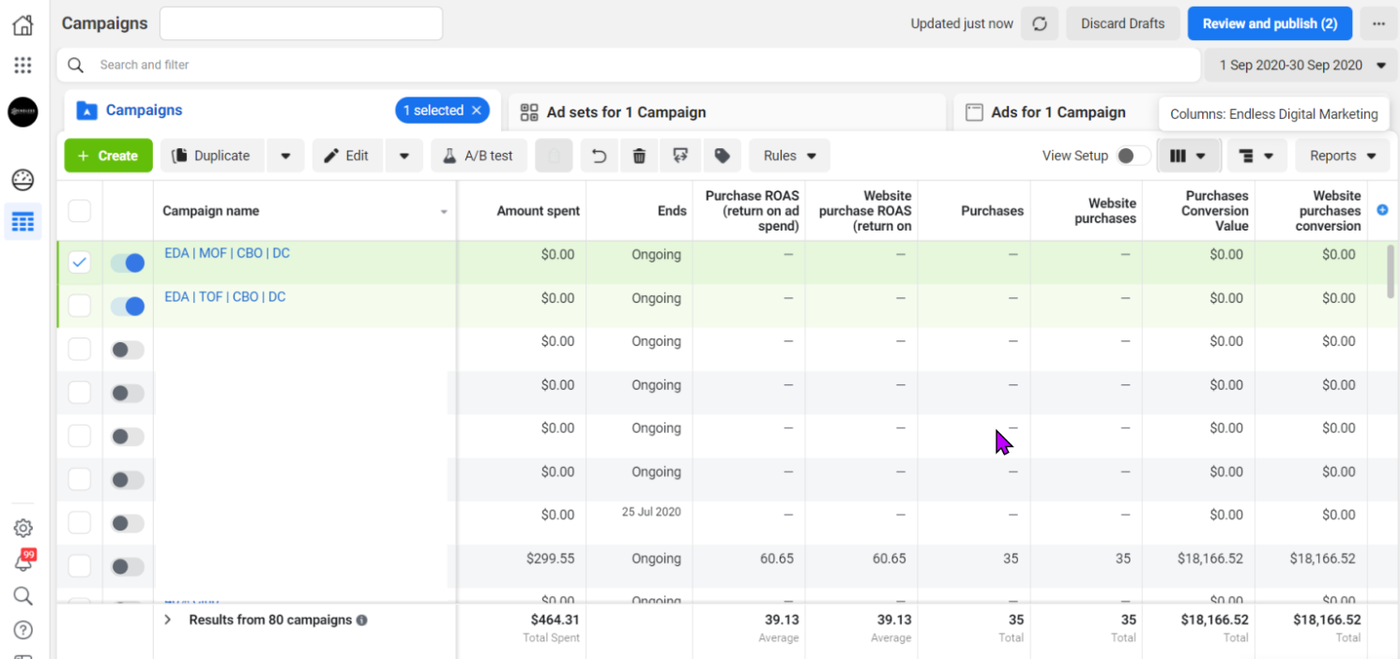Click the business account avatar

[x=23, y=112]
